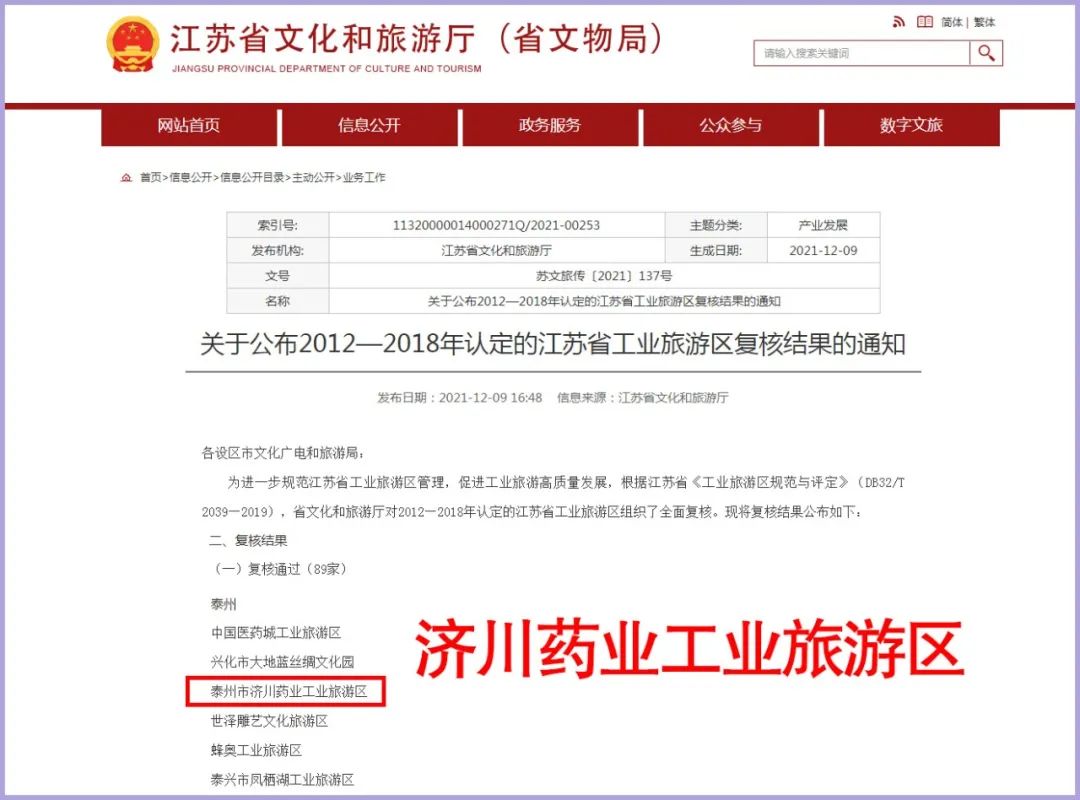Open the 网站首页 menu tab
This screenshot has height=800, width=1080.
click(189, 125)
